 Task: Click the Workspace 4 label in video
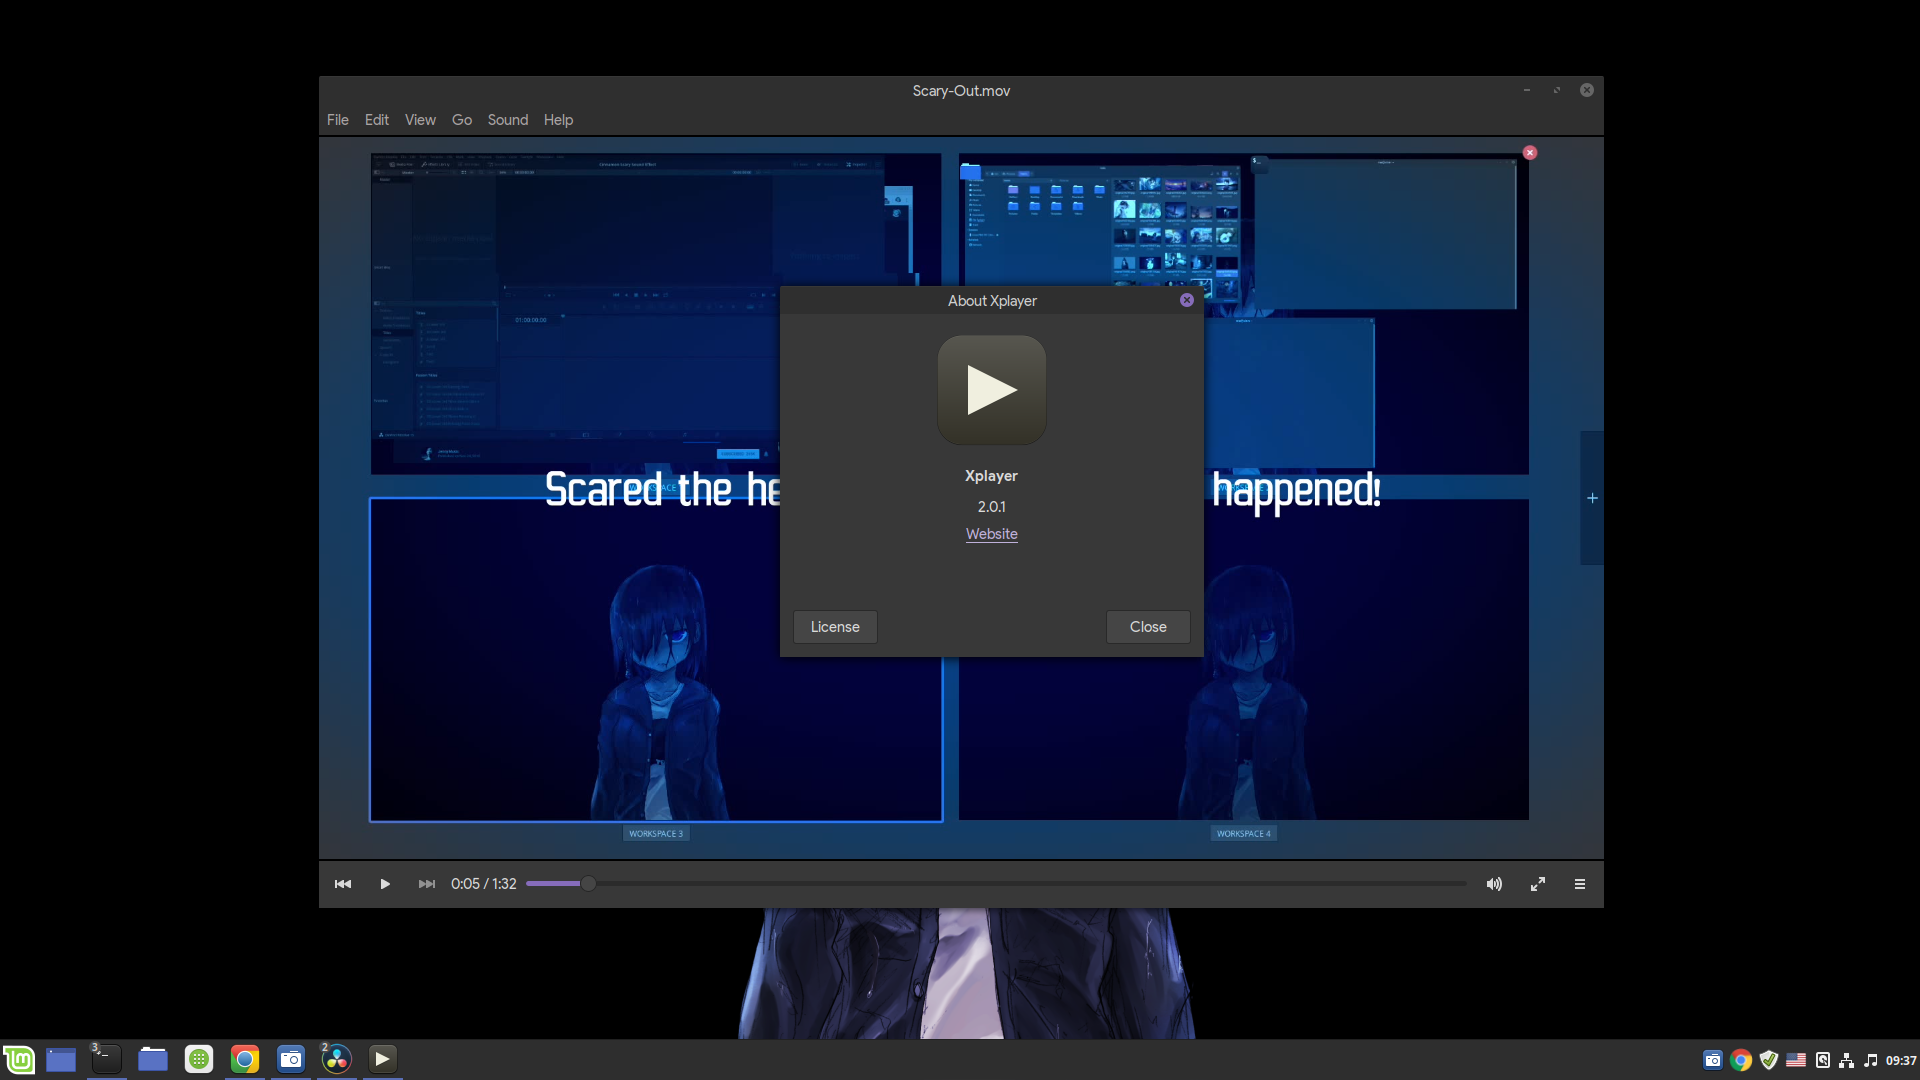pos(1244,833)
